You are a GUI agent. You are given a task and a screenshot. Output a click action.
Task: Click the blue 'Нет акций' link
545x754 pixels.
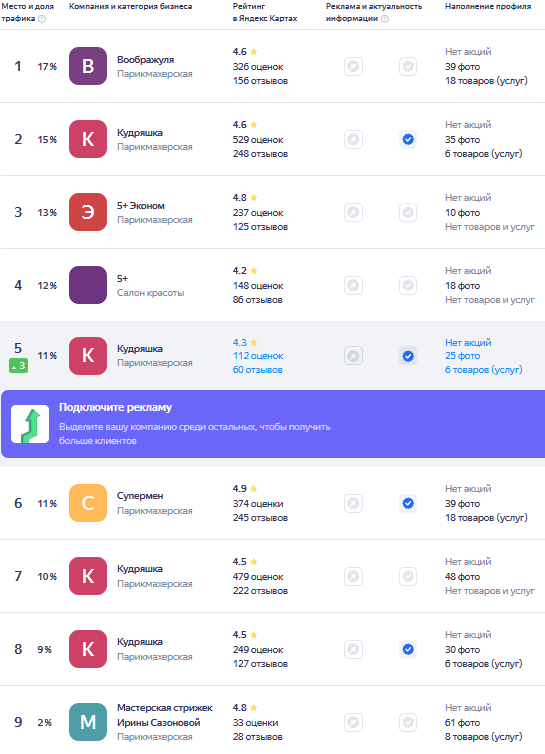pyautogui.click(x=468, y=342)
